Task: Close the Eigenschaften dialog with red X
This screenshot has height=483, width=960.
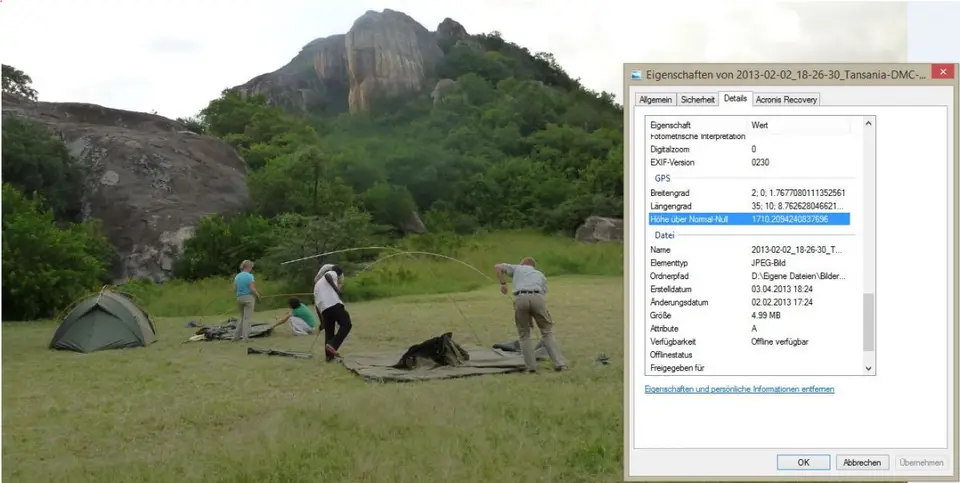Action: [x=942, y=72]
